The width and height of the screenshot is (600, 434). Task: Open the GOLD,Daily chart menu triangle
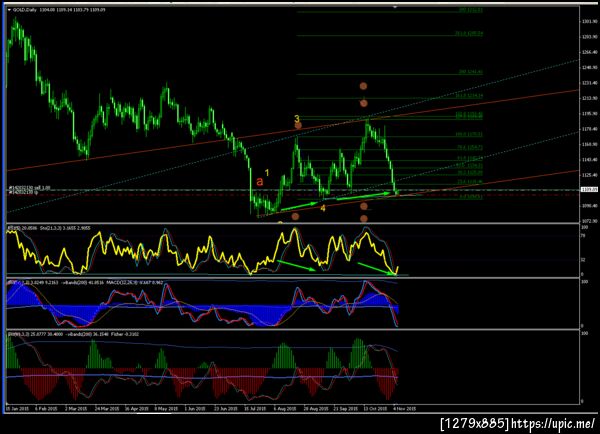[9, 10]
